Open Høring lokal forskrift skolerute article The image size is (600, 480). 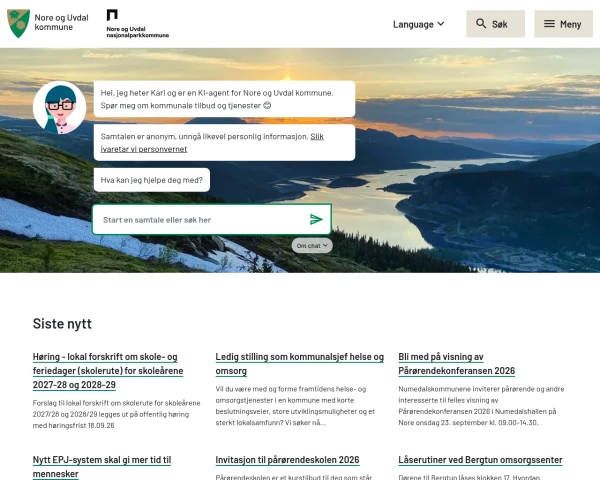pyautogui.click(x=108, y=371)
